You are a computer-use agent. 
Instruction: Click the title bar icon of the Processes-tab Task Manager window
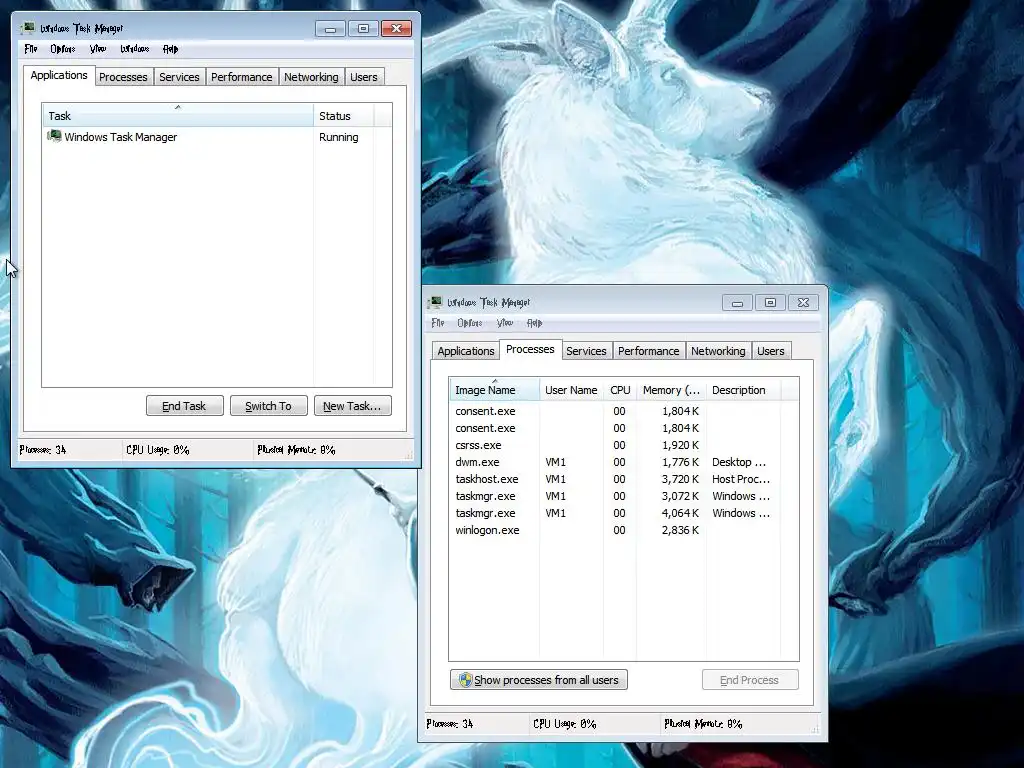435,302
